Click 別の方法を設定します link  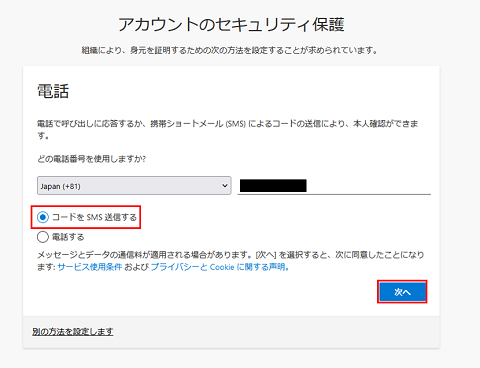tap(73, 331)
